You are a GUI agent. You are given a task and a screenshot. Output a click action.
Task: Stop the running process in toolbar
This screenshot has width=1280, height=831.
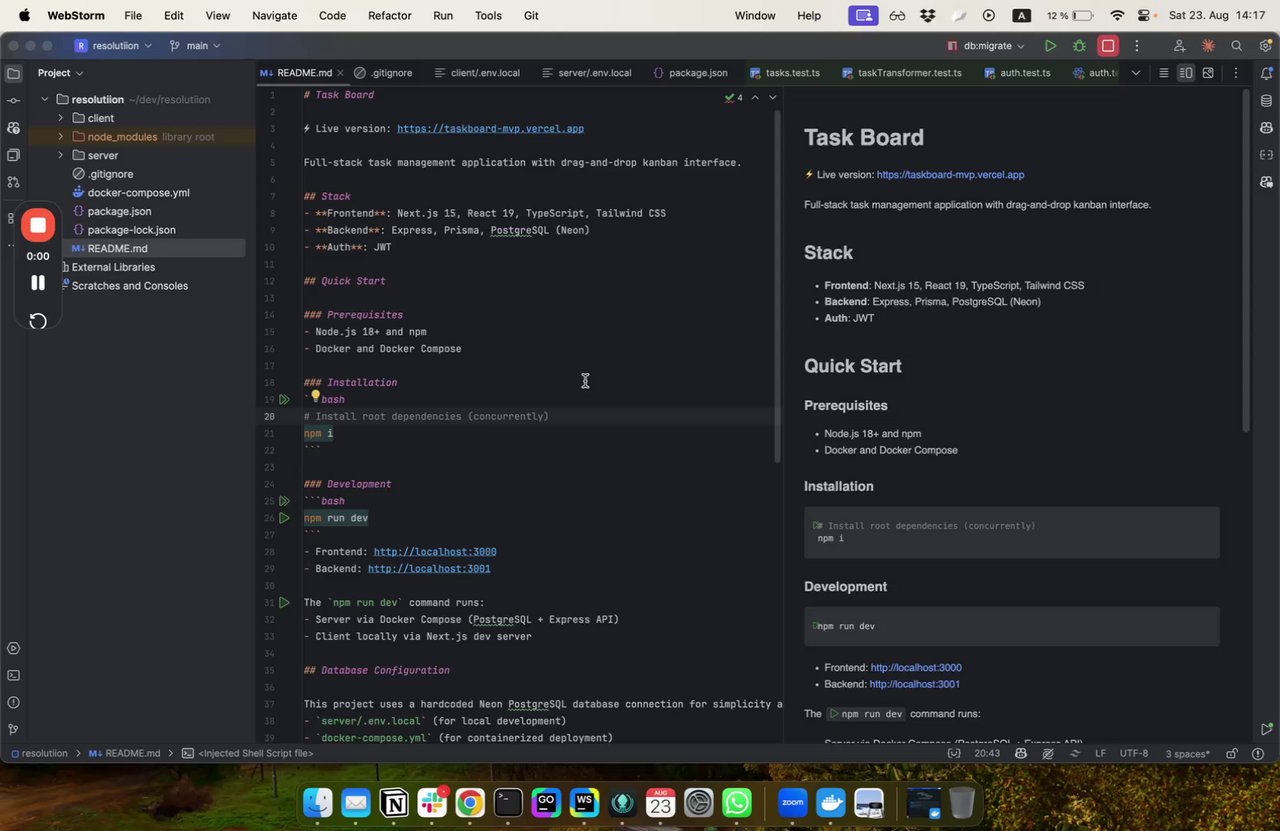(1108, 46)
